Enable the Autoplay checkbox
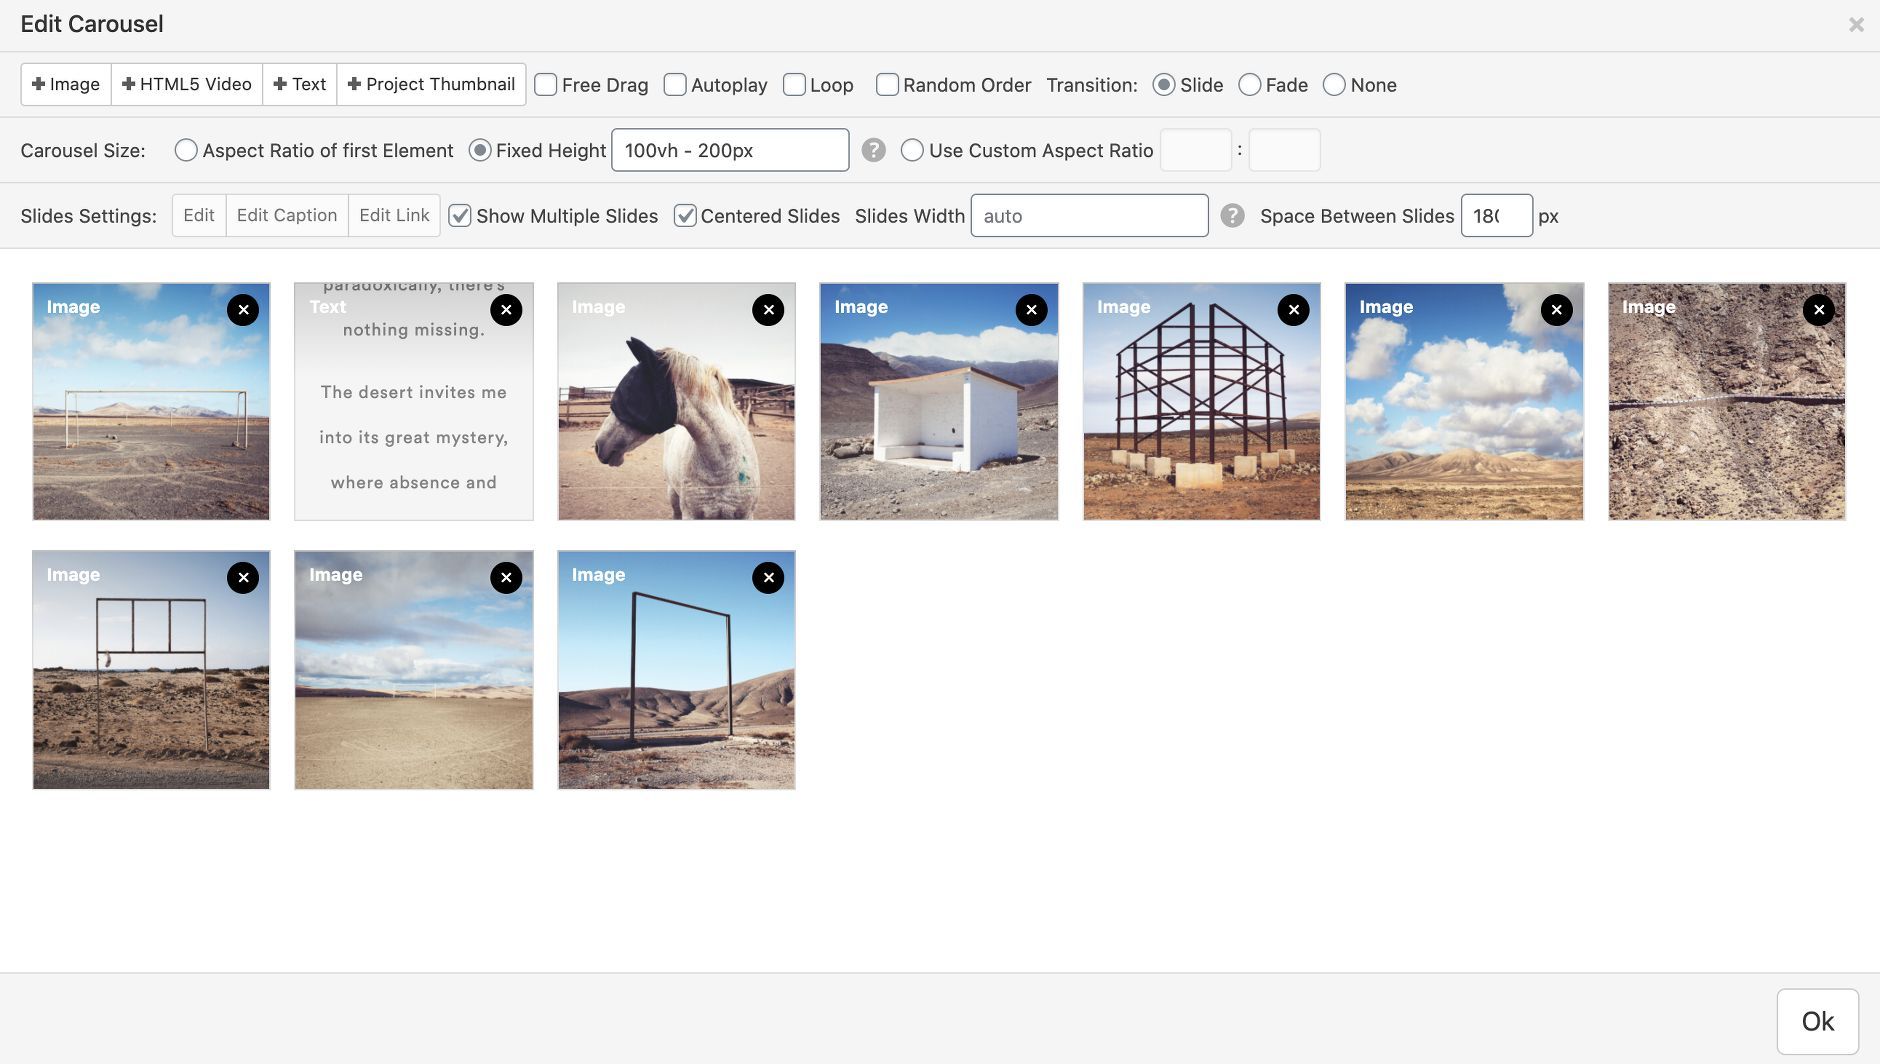Image resolution: width=1880 pixels, height=1064 pixels. tap(676, 85)
